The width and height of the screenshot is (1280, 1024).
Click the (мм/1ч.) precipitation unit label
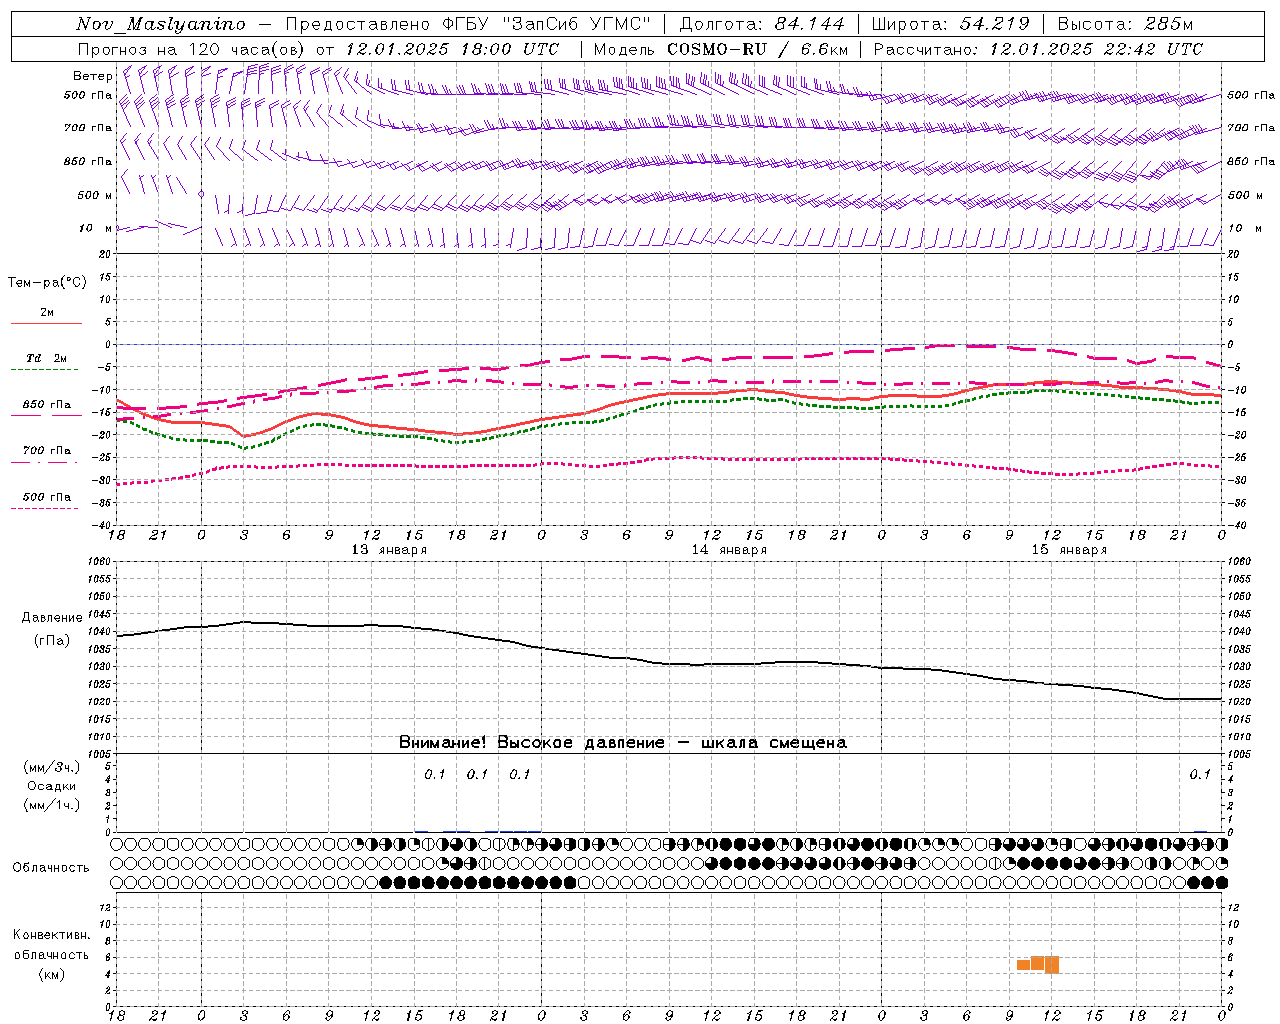(52, 805)
